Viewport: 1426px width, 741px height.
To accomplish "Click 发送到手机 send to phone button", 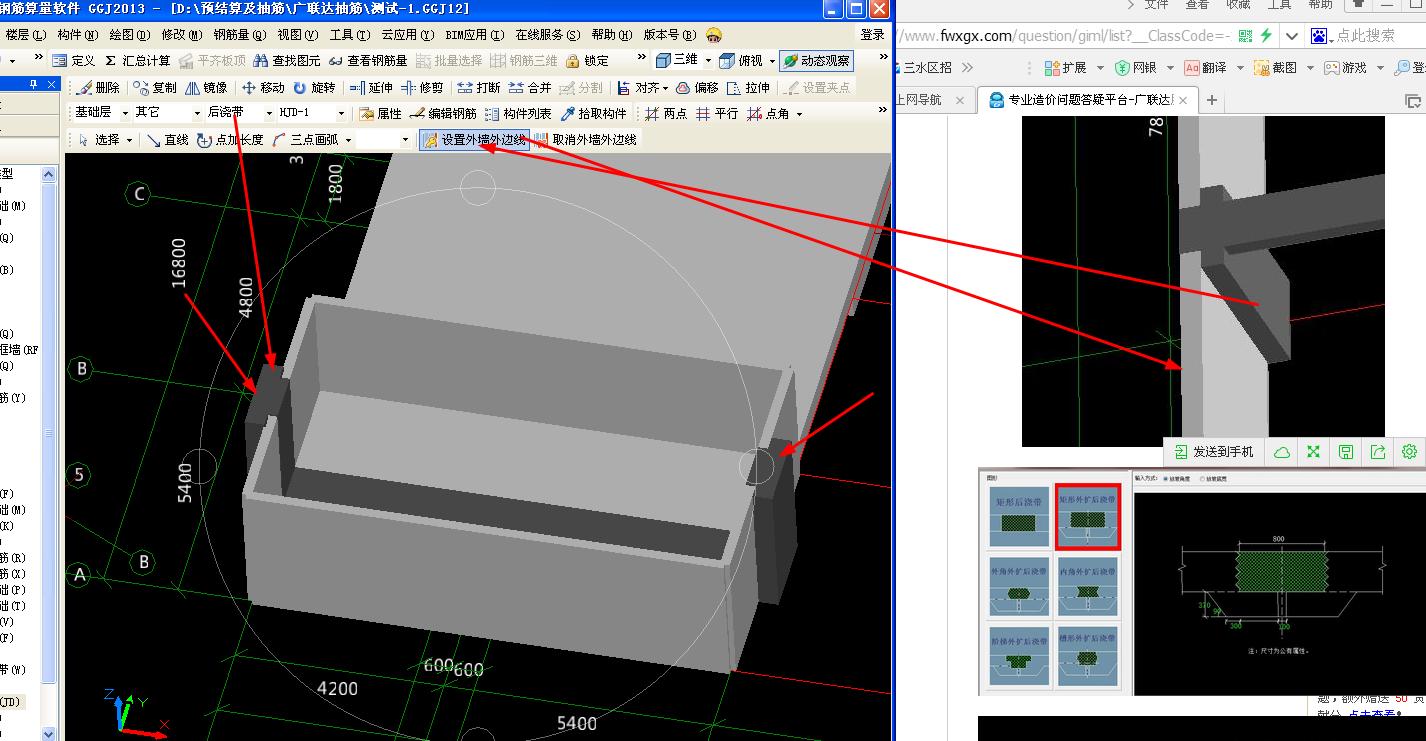I will pos(1213,452).
